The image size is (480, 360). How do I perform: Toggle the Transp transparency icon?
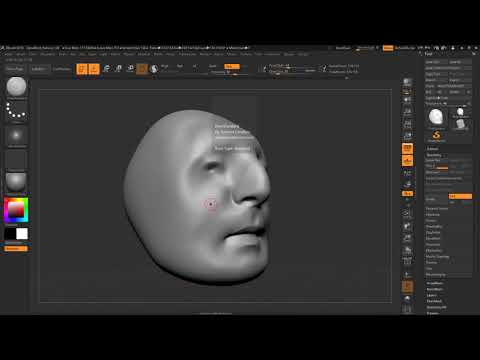(x=407, y=275)
